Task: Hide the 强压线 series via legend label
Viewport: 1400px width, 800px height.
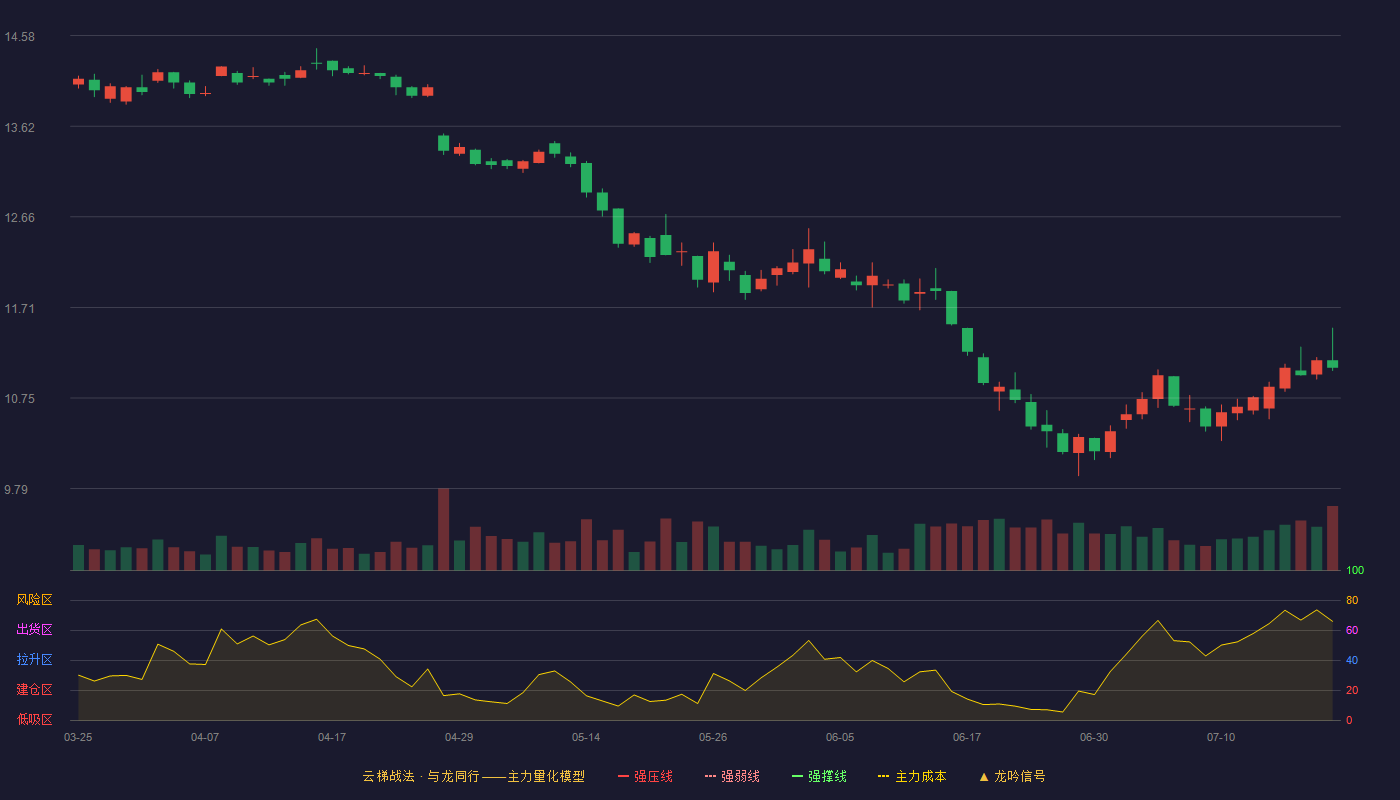Action: pos(653,776)
